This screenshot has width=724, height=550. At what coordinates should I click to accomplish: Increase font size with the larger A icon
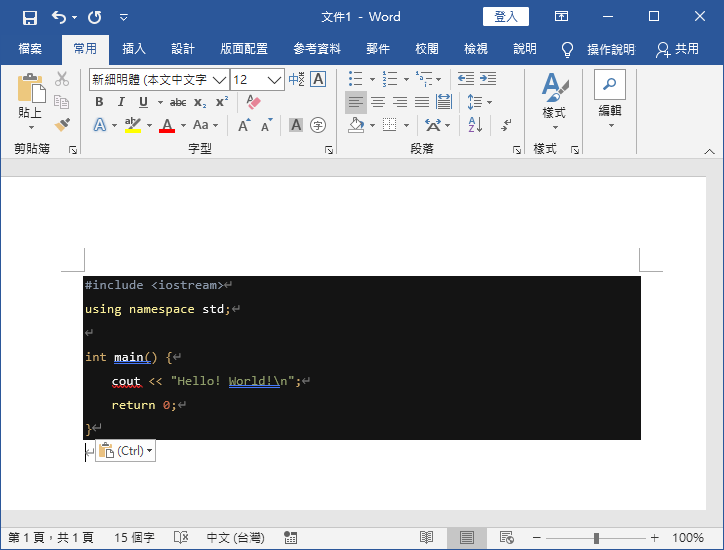click(244, 125)
